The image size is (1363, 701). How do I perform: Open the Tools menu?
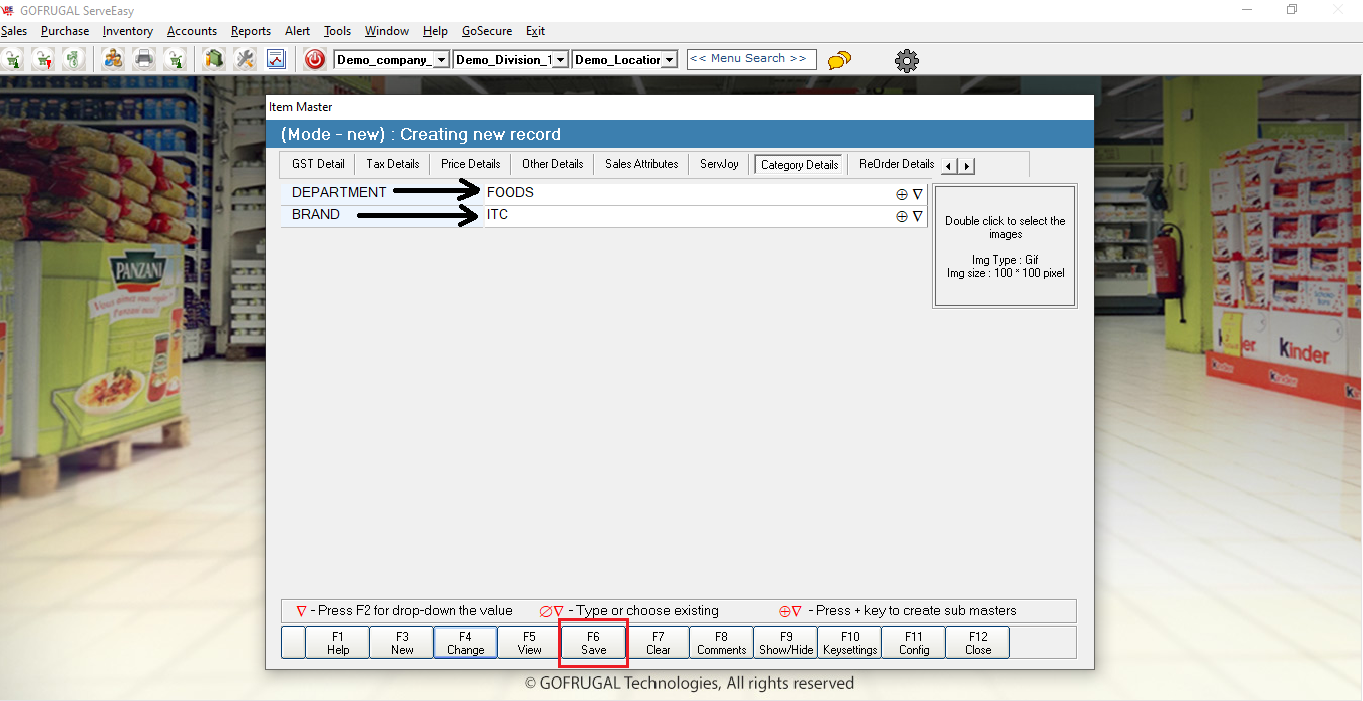[338, 31]
